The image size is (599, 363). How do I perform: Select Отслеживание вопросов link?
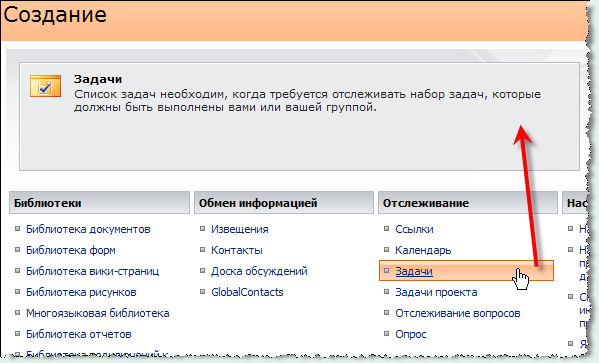[x=458, y=313]
